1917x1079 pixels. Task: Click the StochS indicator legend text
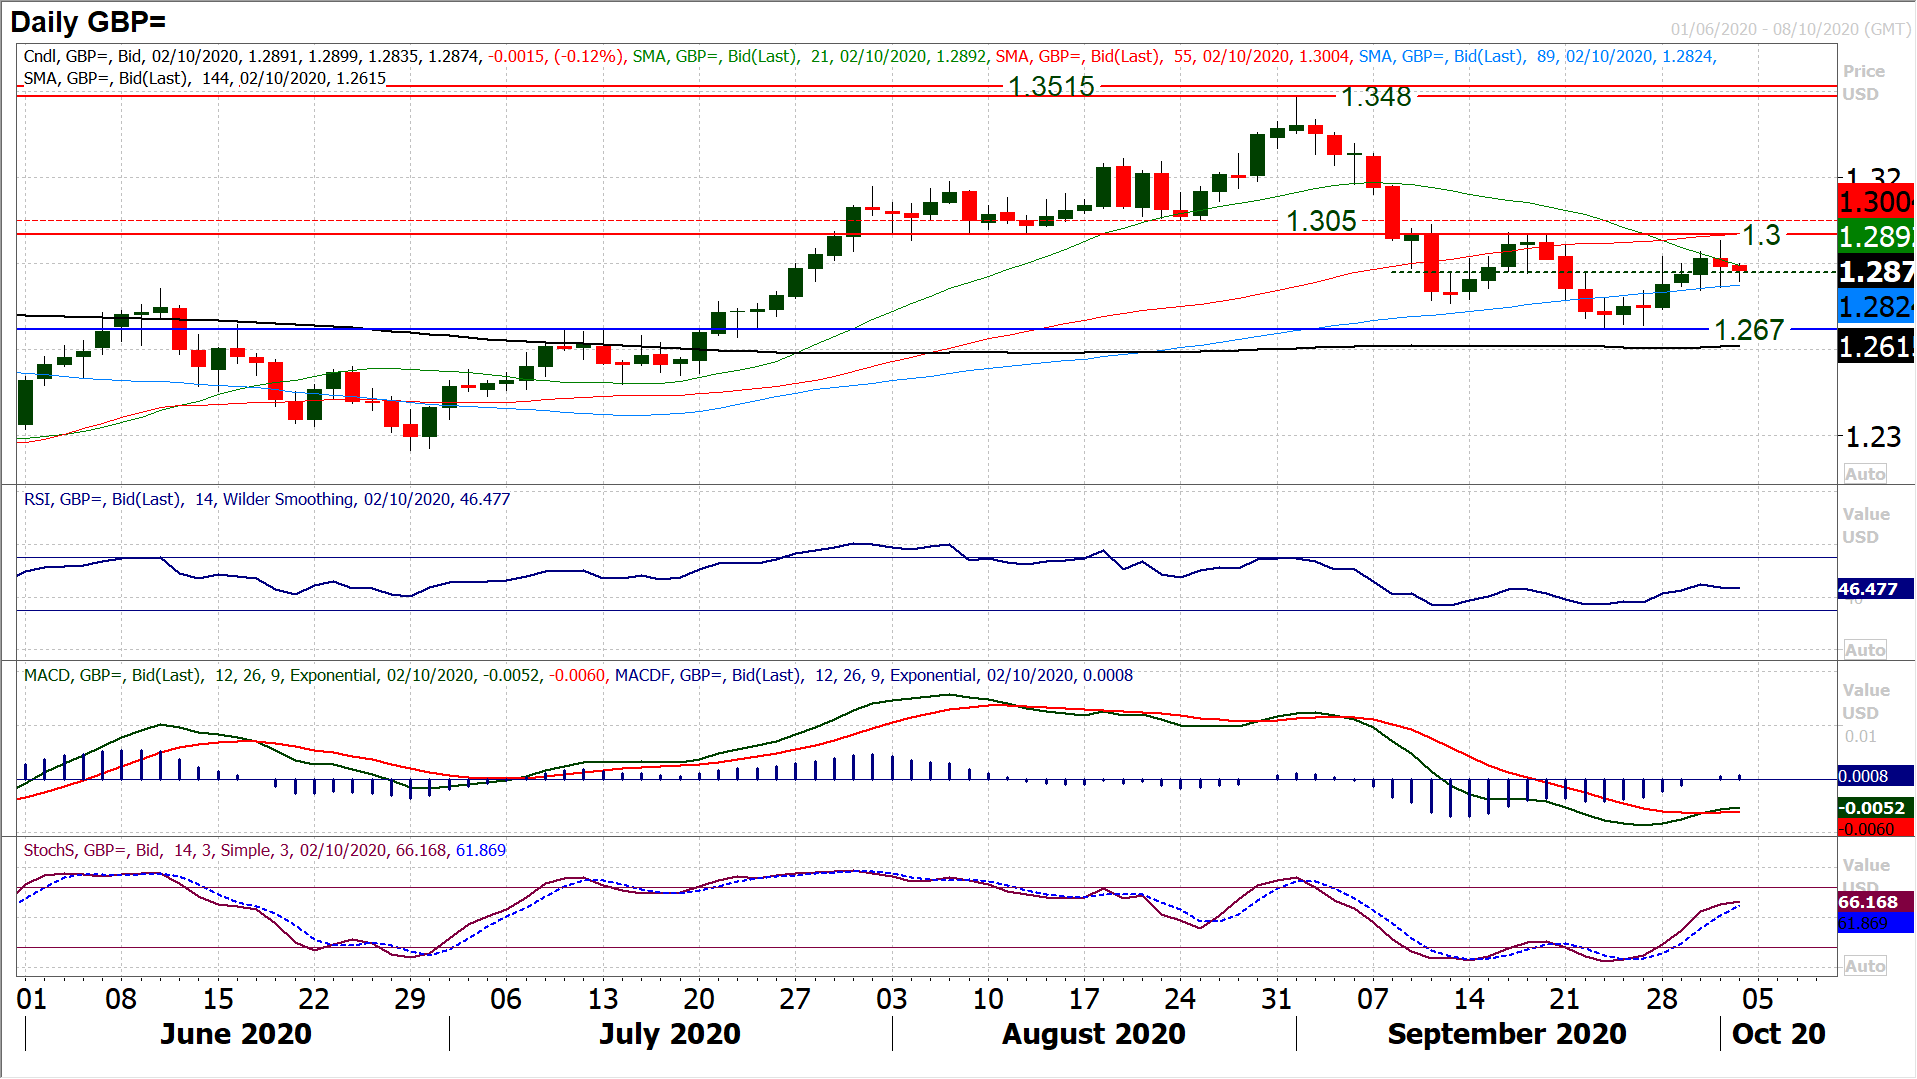264,851
